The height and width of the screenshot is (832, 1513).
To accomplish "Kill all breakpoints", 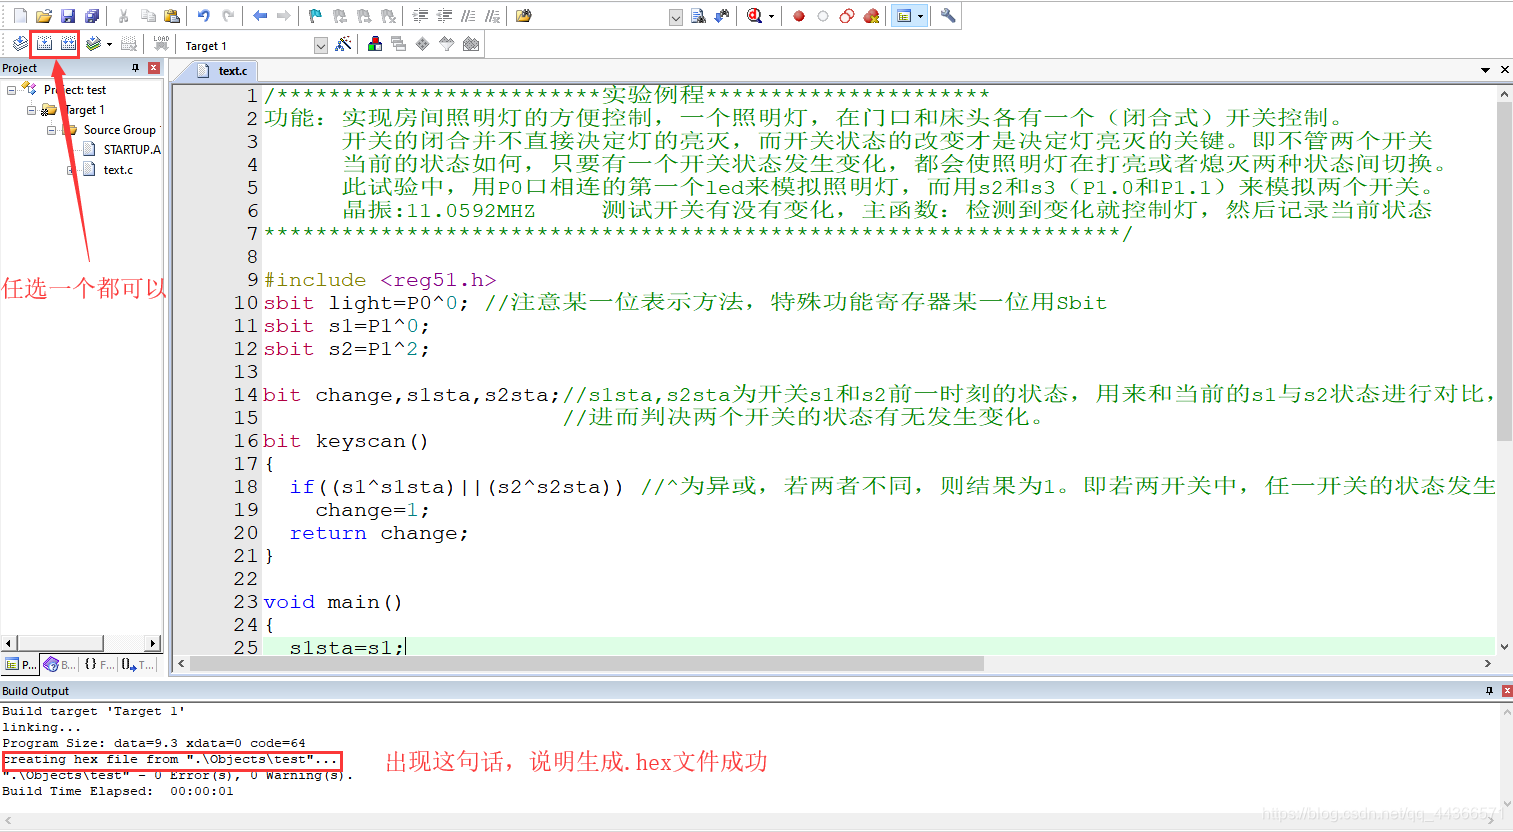I will pyautogui.click(x=871, y=16).
